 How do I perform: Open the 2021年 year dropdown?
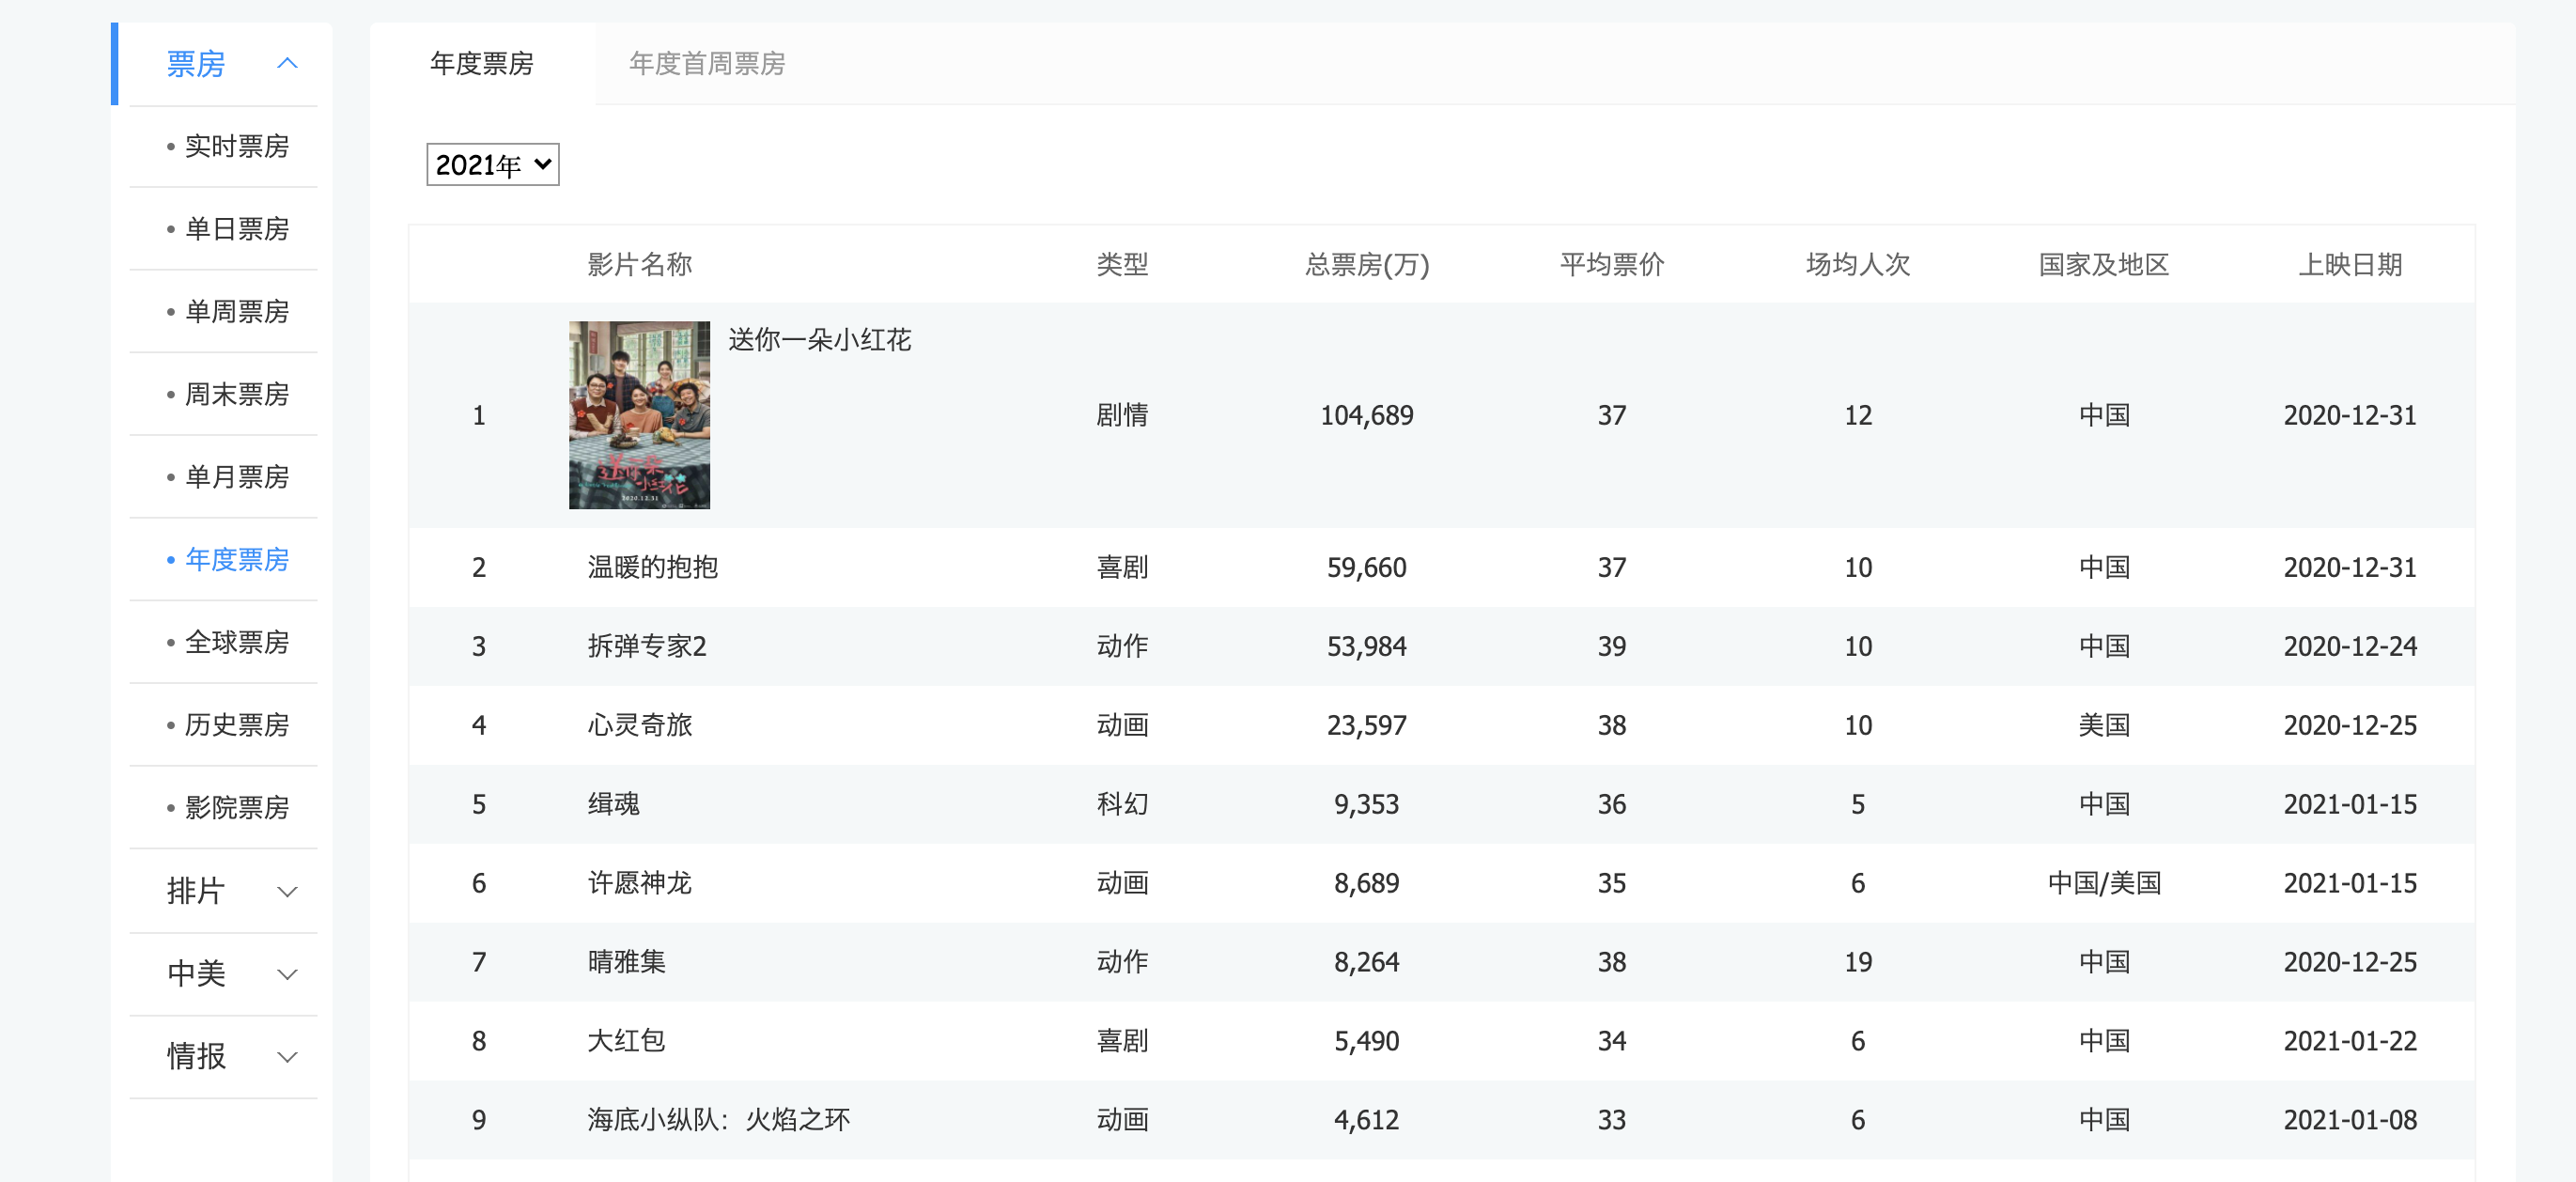[x=492, y=165]
